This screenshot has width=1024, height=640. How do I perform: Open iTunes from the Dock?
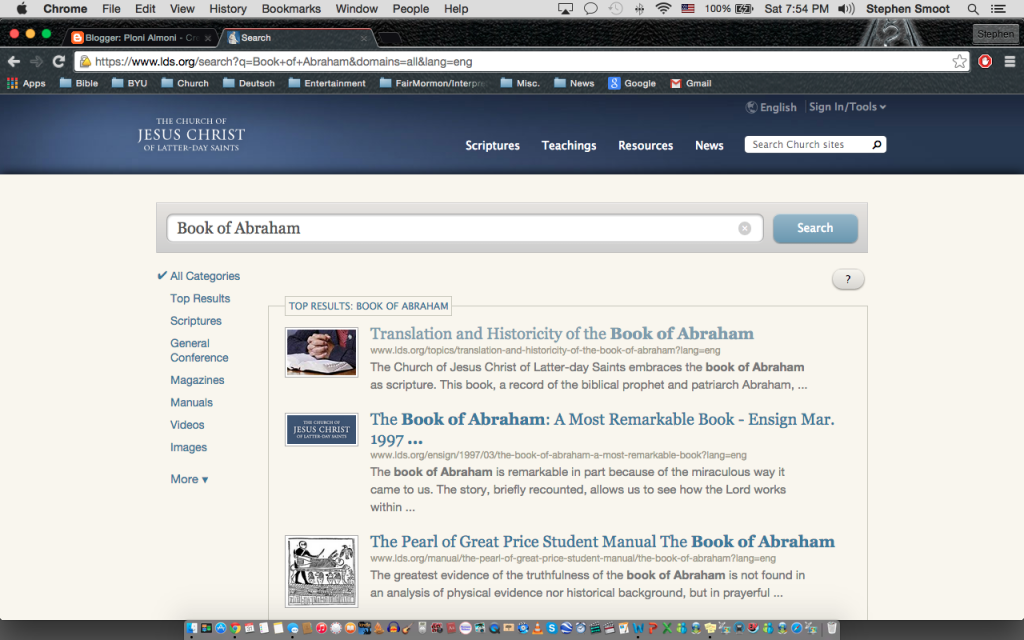click(321, 628)
